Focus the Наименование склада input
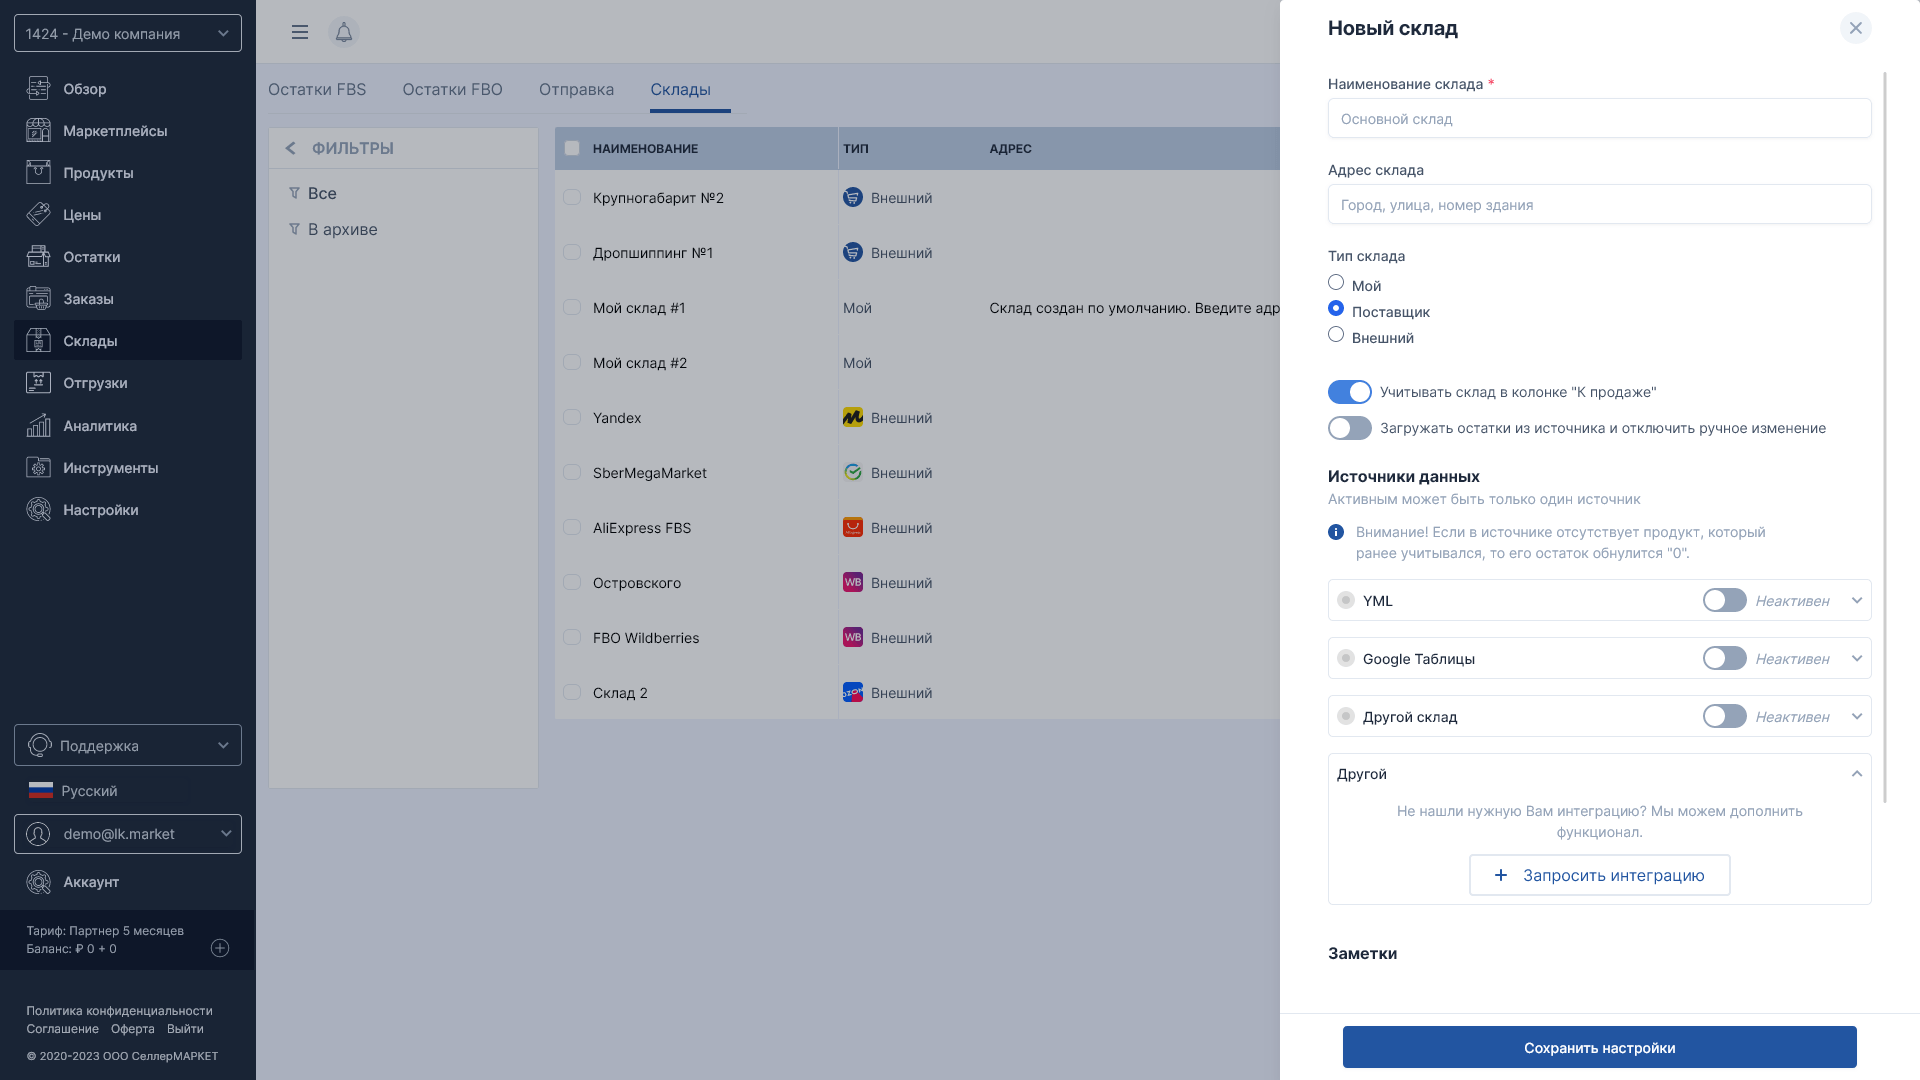The image size is (1920, 1080). point(1600,118)
